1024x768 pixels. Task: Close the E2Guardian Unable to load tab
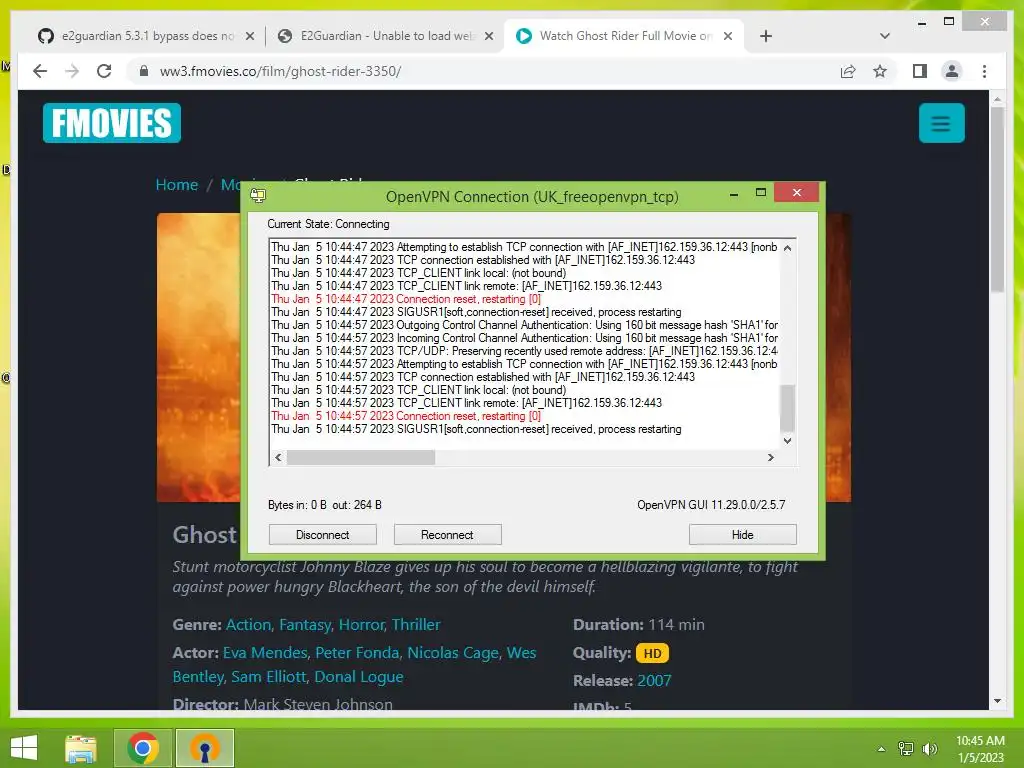(488, 36)
